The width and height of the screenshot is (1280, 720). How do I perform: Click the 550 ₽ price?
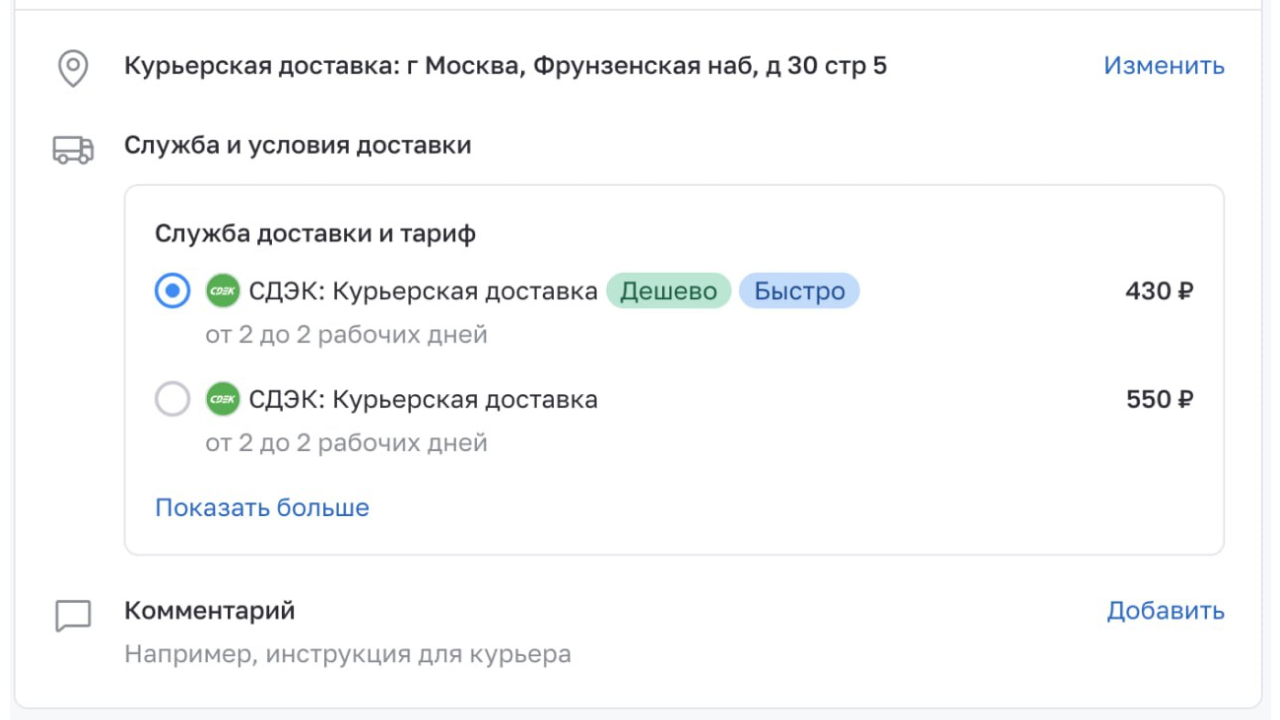(1159, 400)
